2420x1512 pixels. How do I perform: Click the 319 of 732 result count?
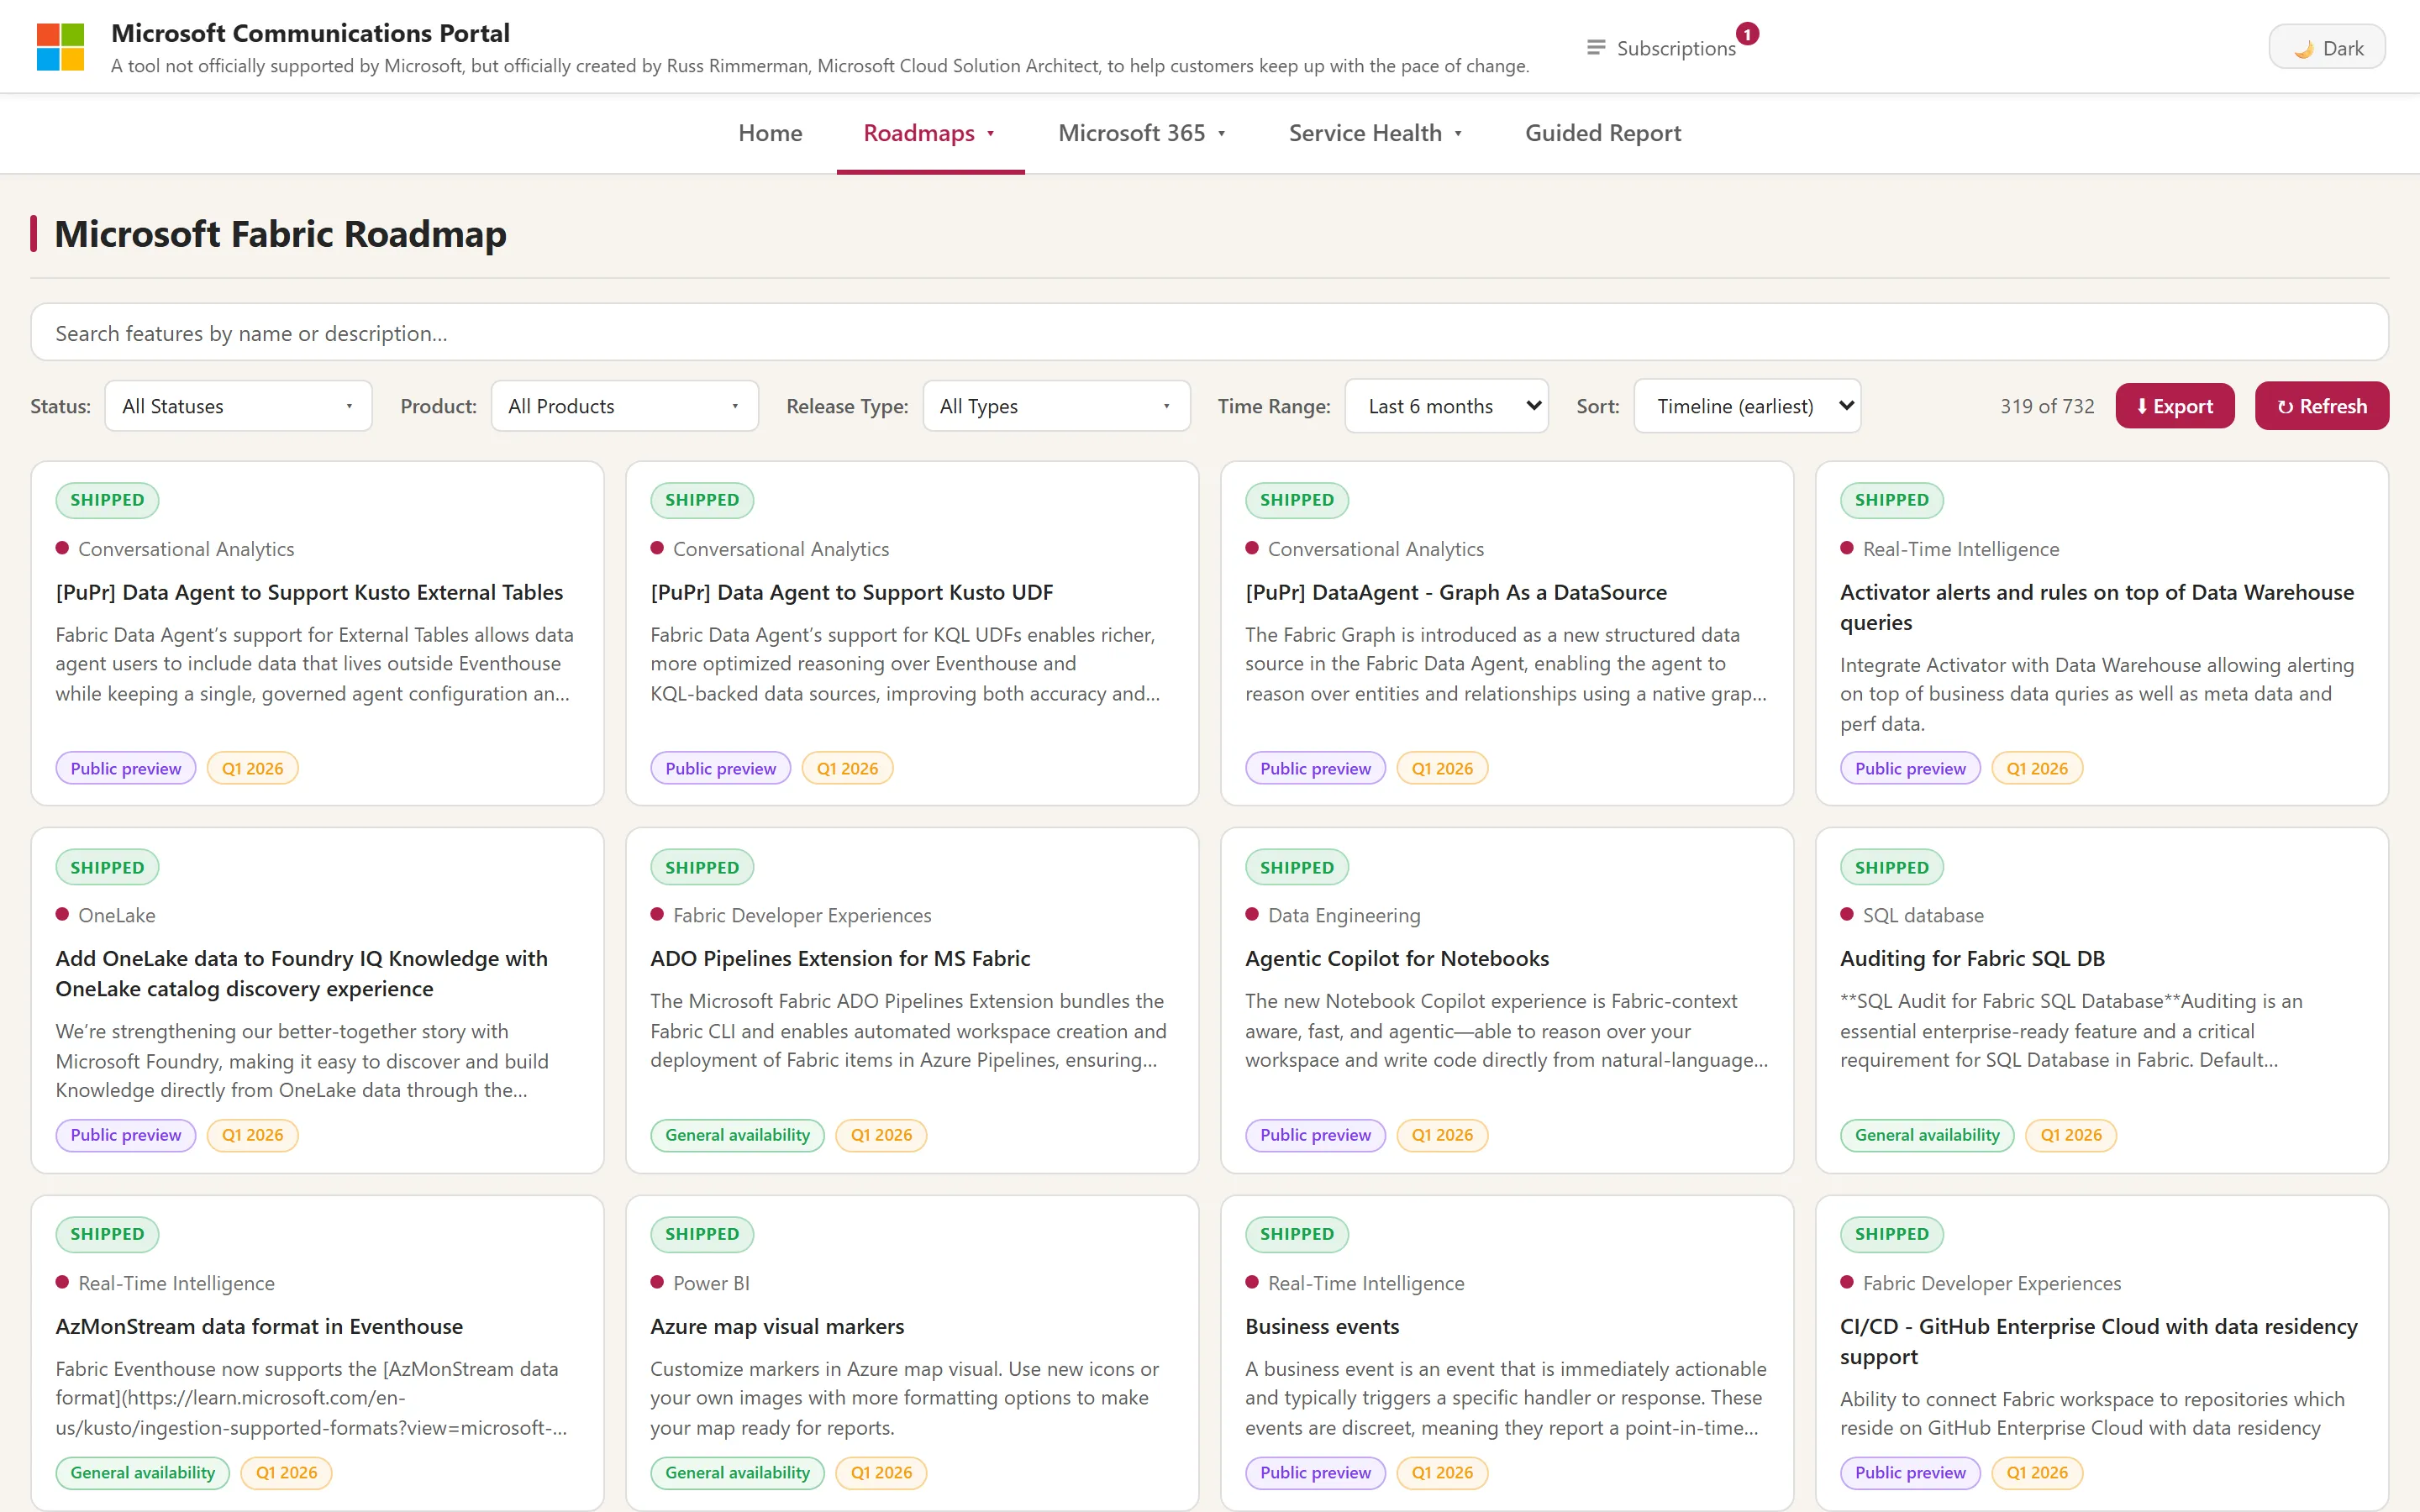tap(2047, 406)
